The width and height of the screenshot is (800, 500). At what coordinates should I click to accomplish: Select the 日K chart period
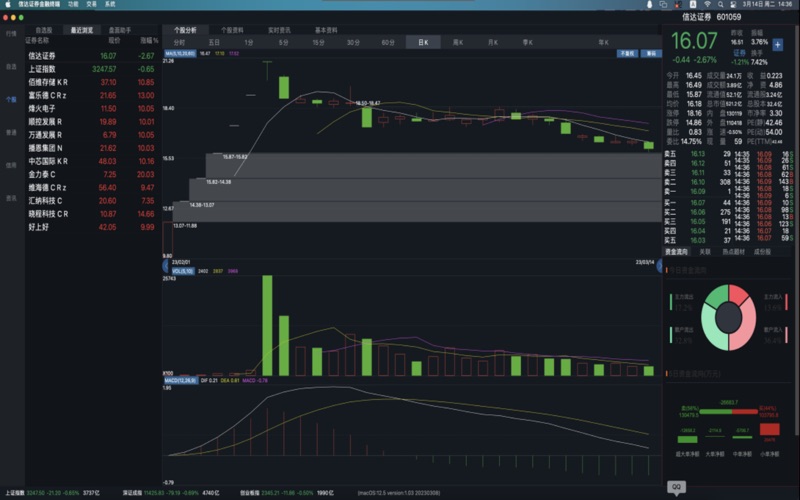click(423, 42)
